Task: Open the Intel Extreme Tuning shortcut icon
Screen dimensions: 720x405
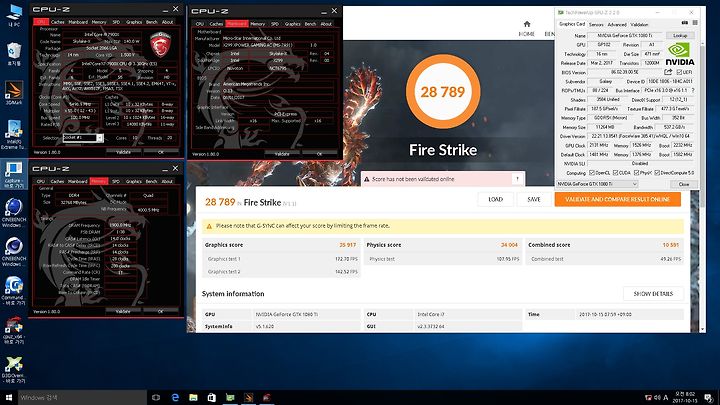Action: pyautogui.click(x=14, y=134)
